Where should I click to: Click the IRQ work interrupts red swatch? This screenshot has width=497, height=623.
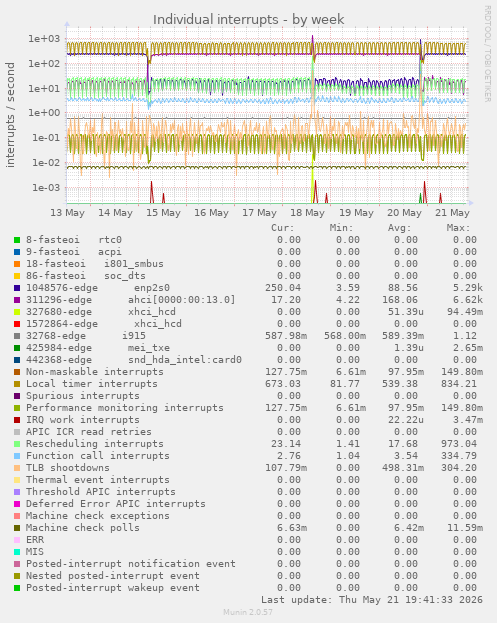click(x=17, y=420)
